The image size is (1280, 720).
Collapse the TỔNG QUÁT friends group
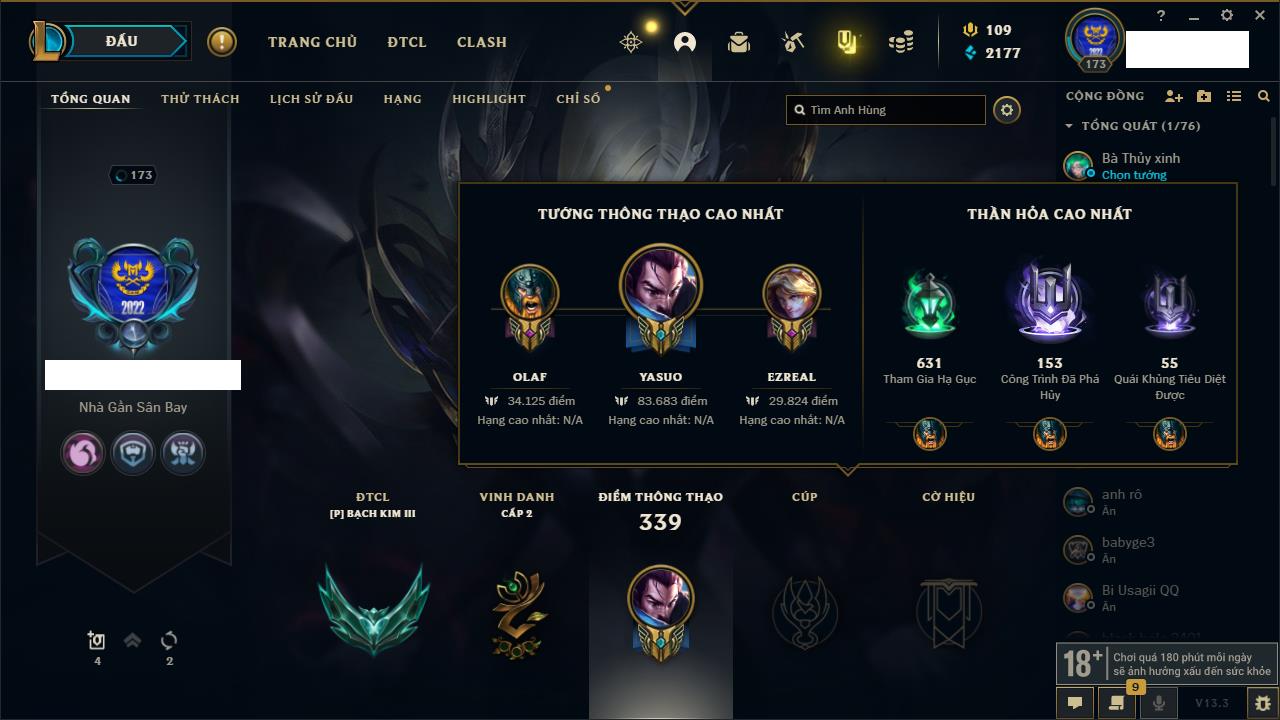[1069, 126]
